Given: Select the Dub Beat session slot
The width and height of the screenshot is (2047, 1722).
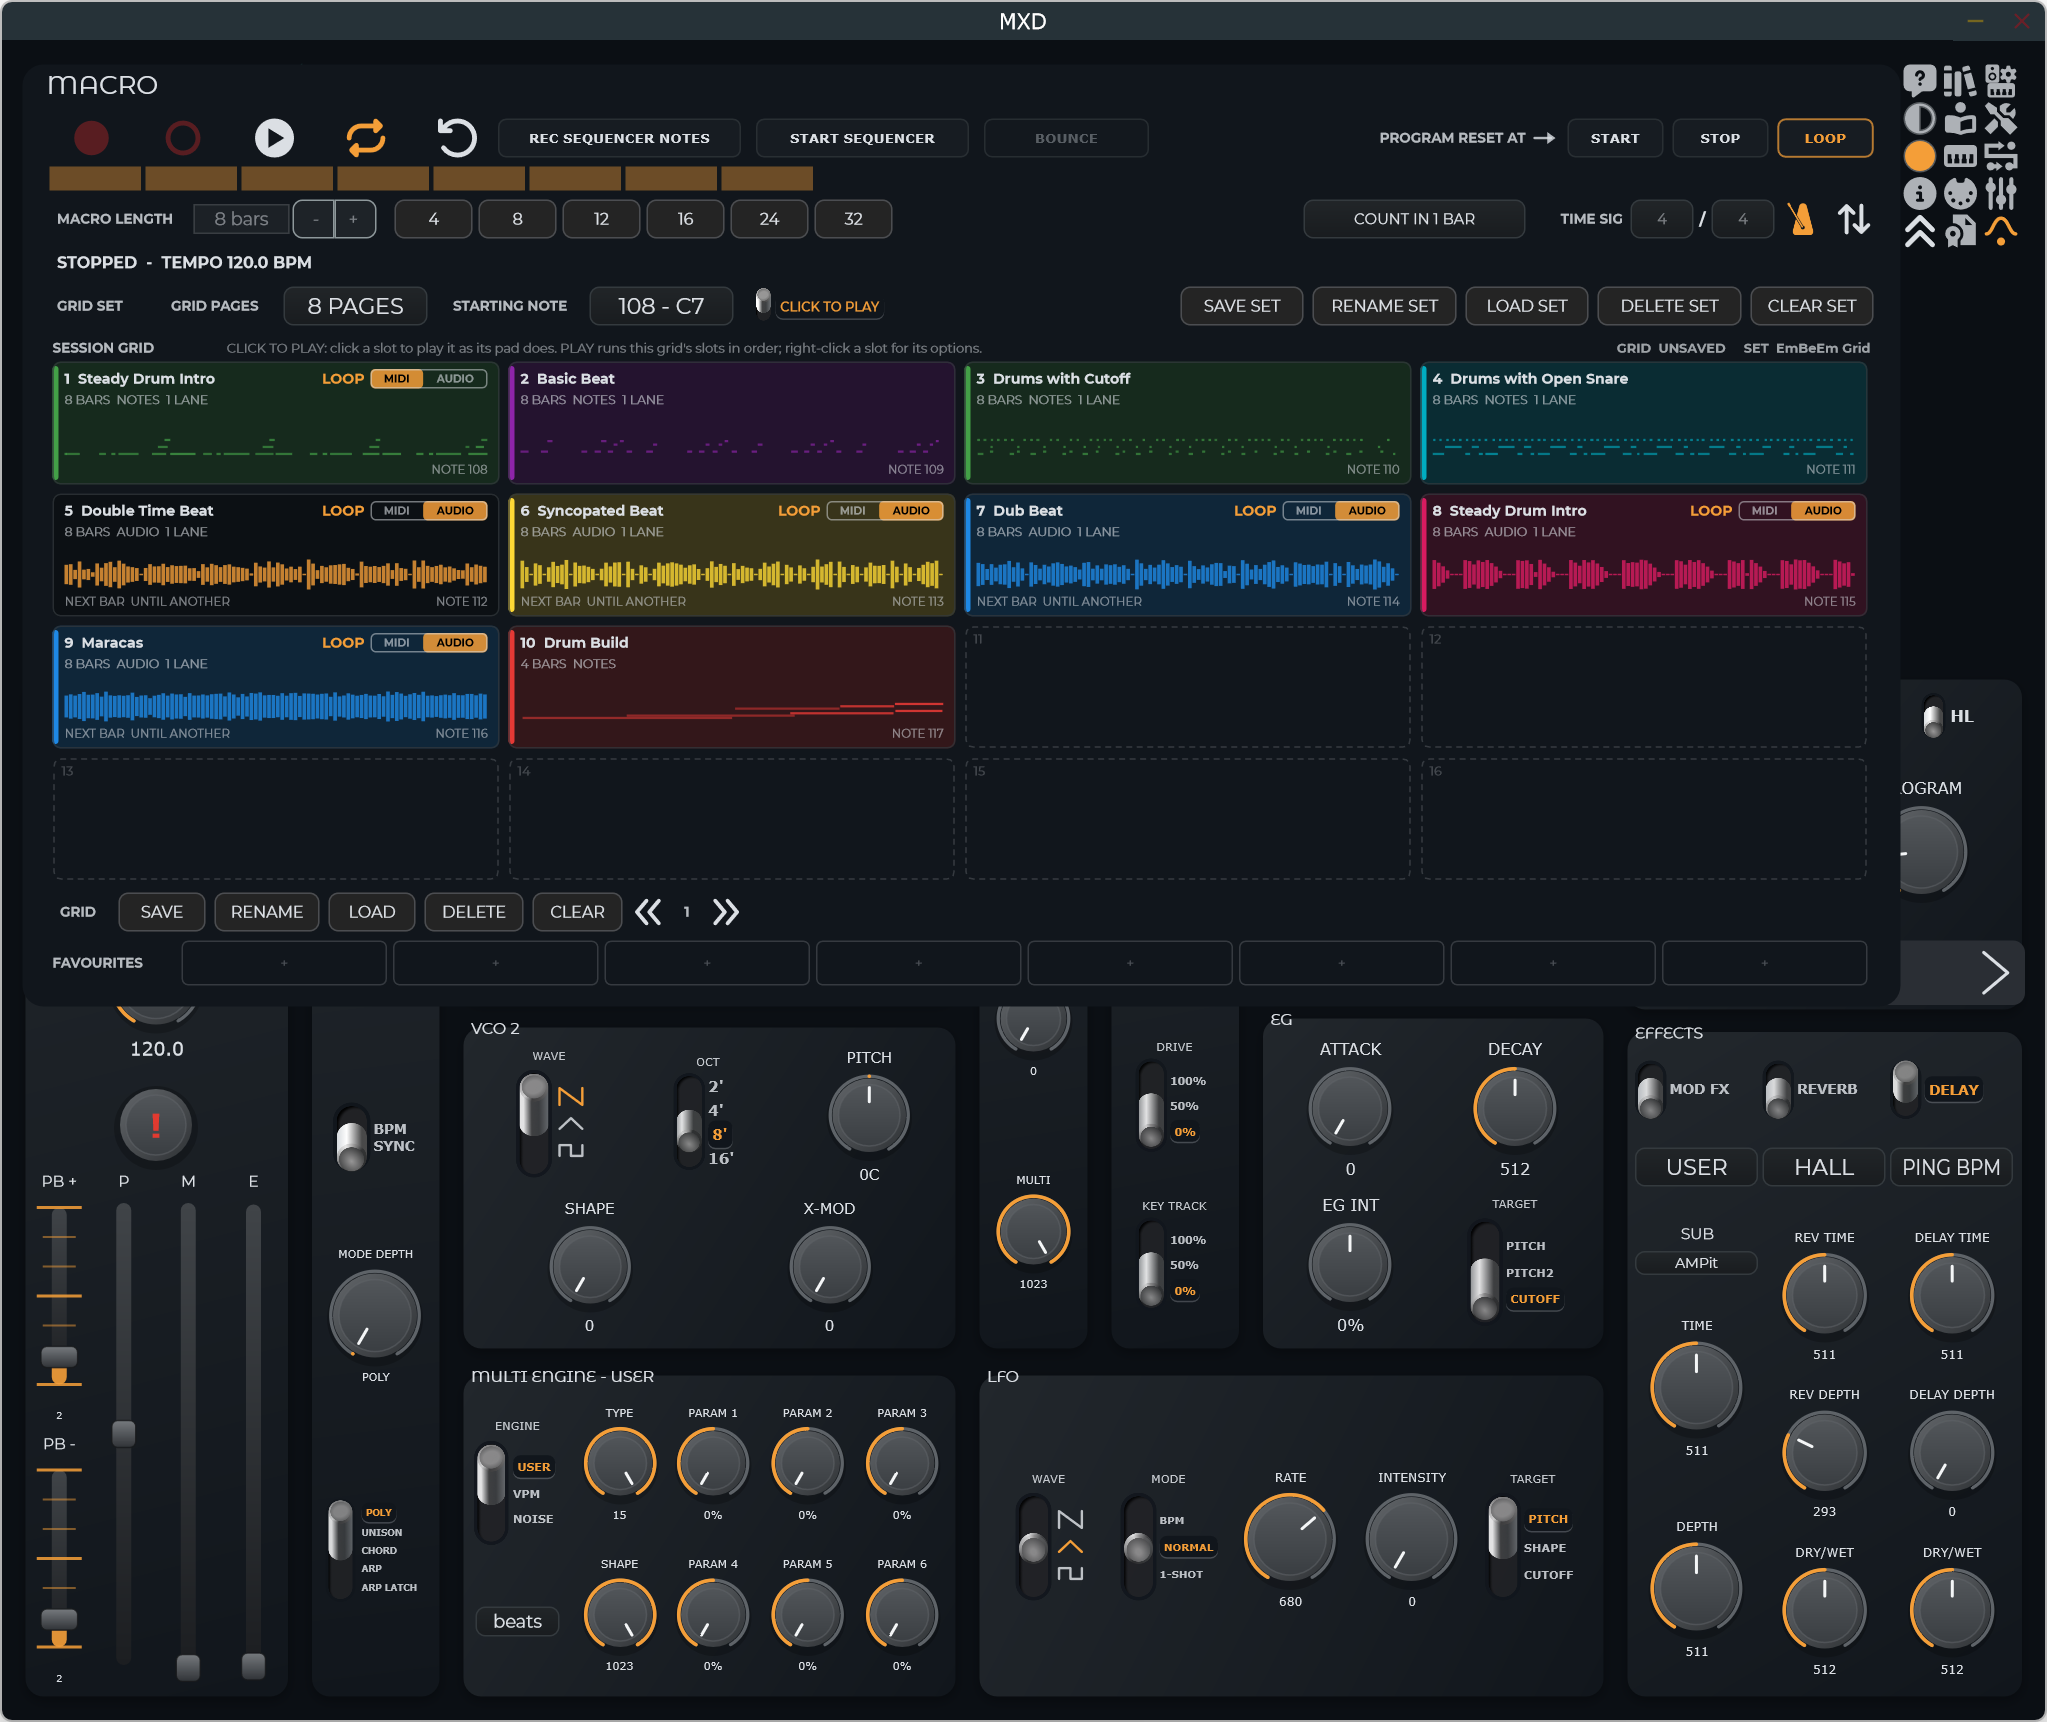Looking at the screenshot, I should (1187, 555).
